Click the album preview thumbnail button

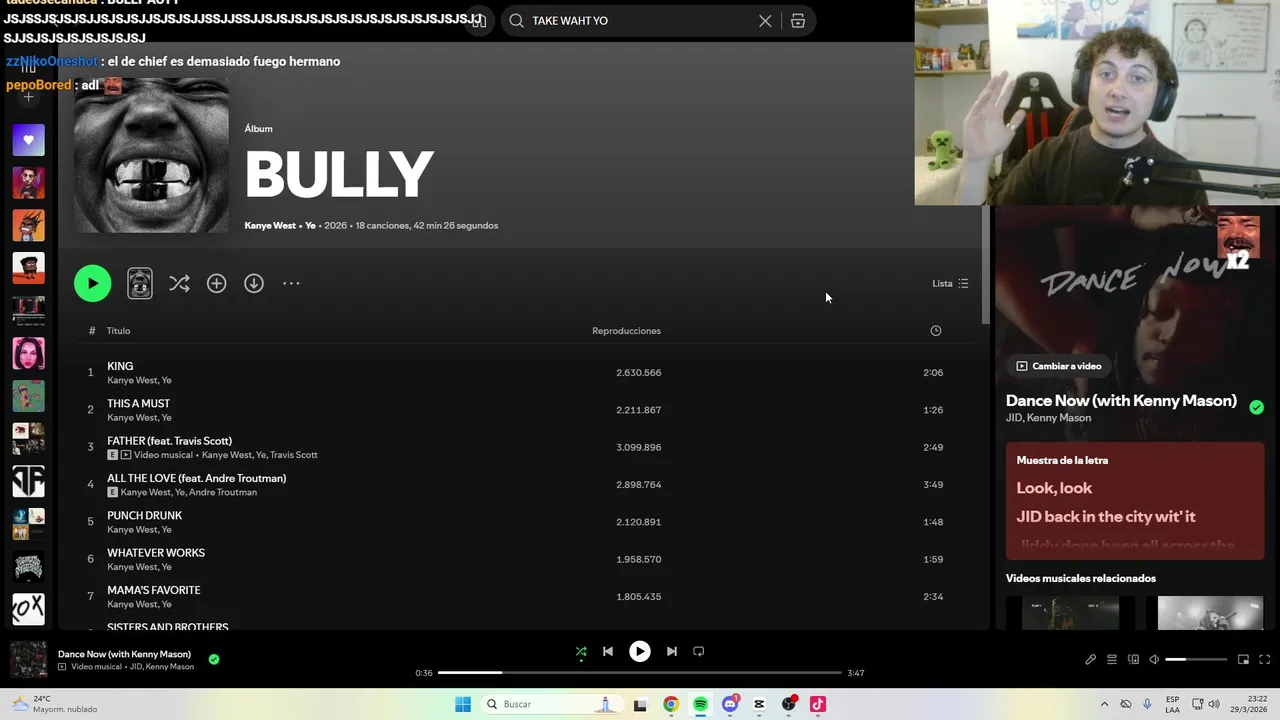coord(140,283)
